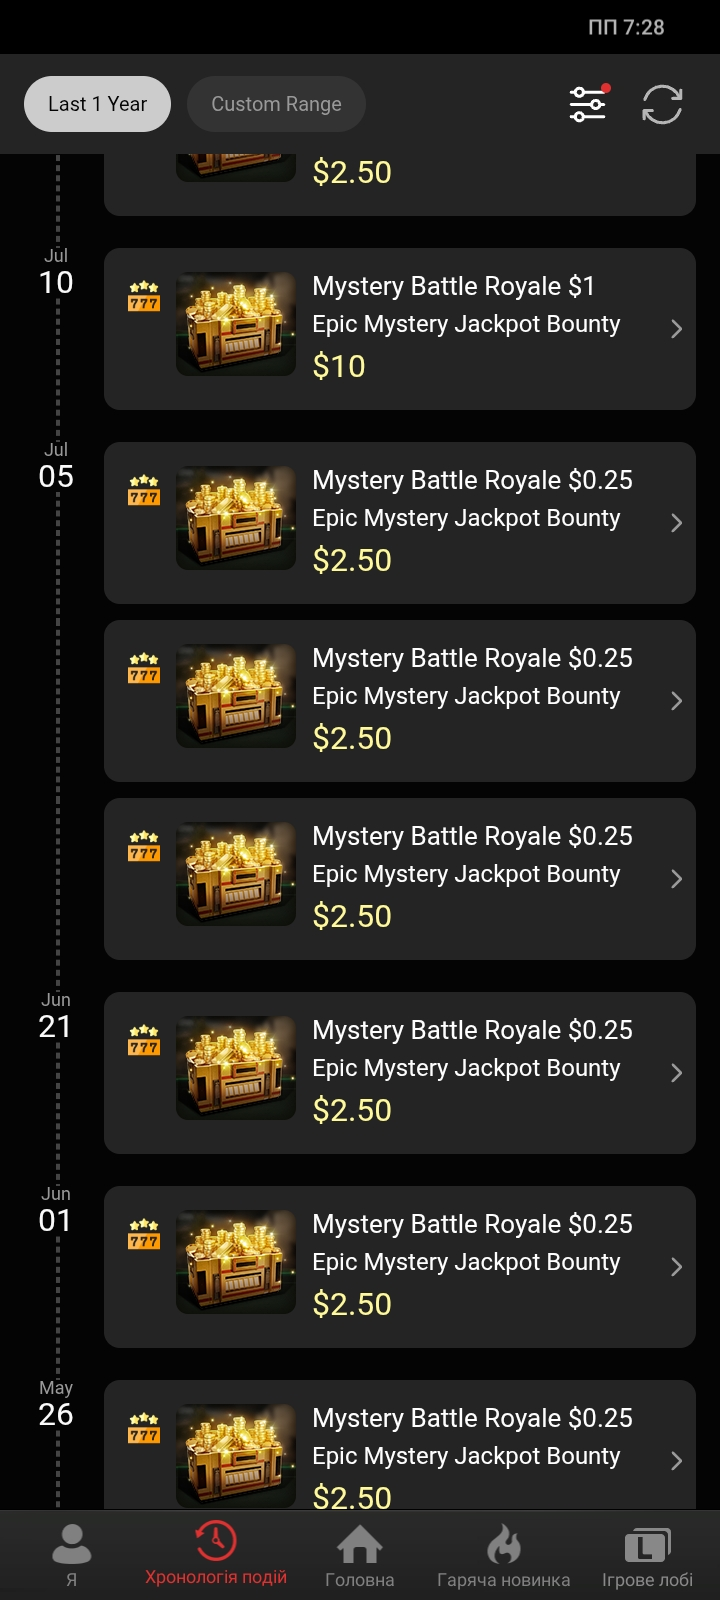Image resolution: width=720 pixels, height=1600 pixels.
Task: Tap the treasure chest thumbnail on Jul 05
Action: [x=236, y=518]
